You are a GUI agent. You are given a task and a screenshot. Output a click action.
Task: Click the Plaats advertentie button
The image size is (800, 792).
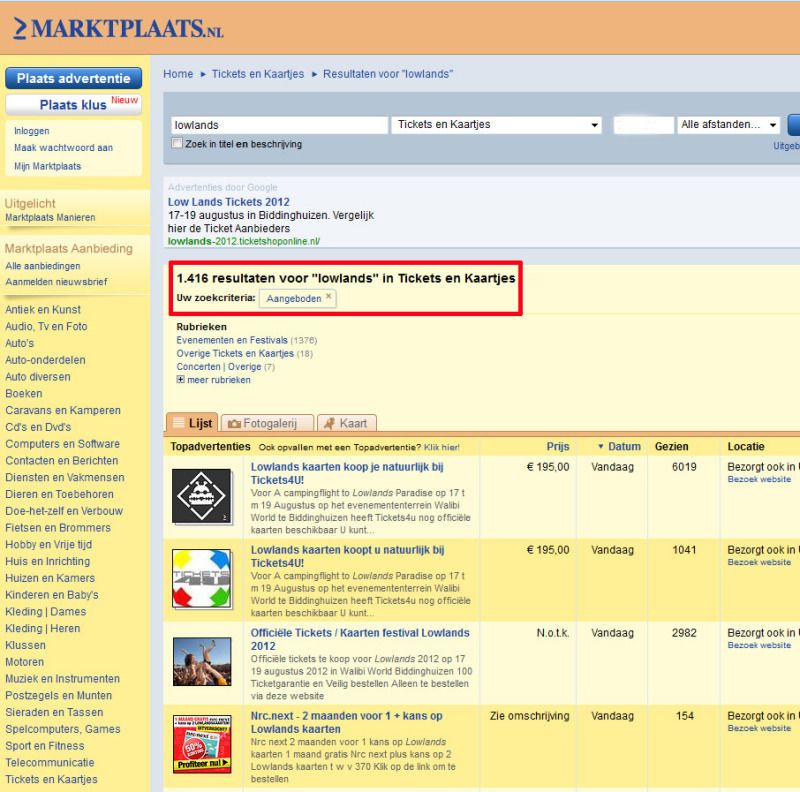[x=73, y=78]
